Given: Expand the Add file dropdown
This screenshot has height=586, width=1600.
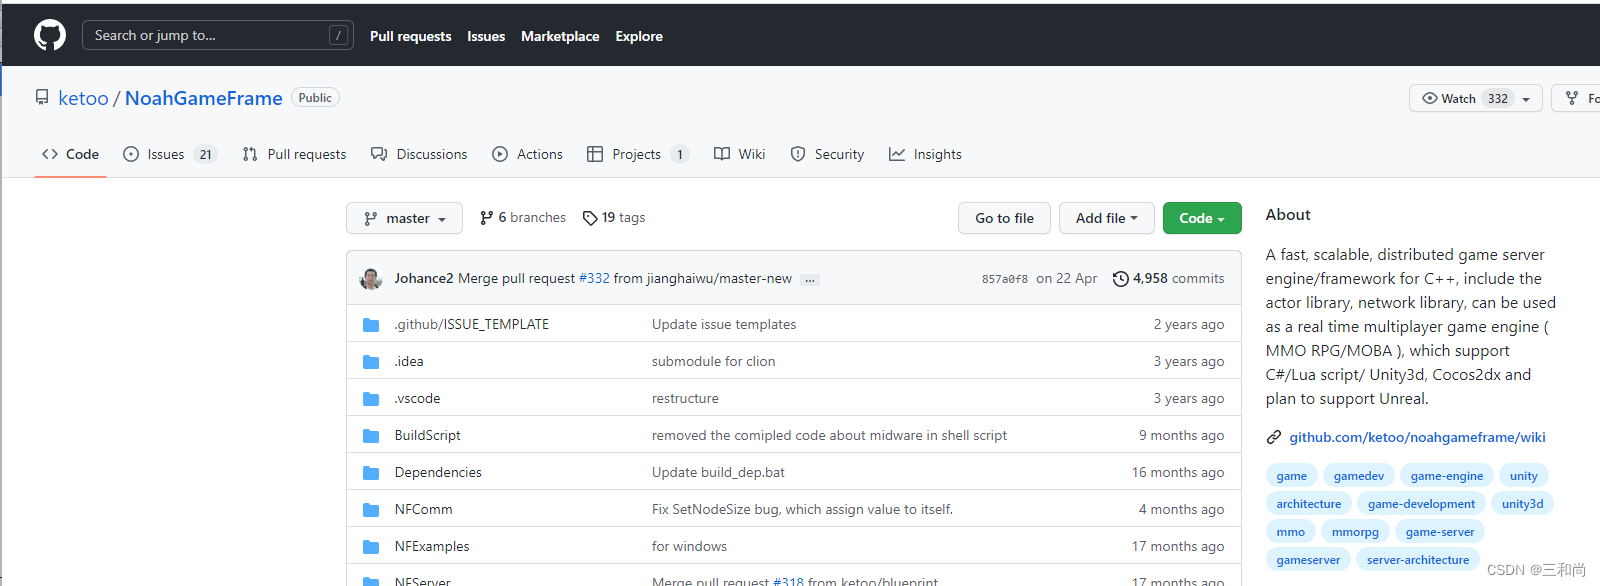Looking at the screenshot, I should (x=1107, y=218).
